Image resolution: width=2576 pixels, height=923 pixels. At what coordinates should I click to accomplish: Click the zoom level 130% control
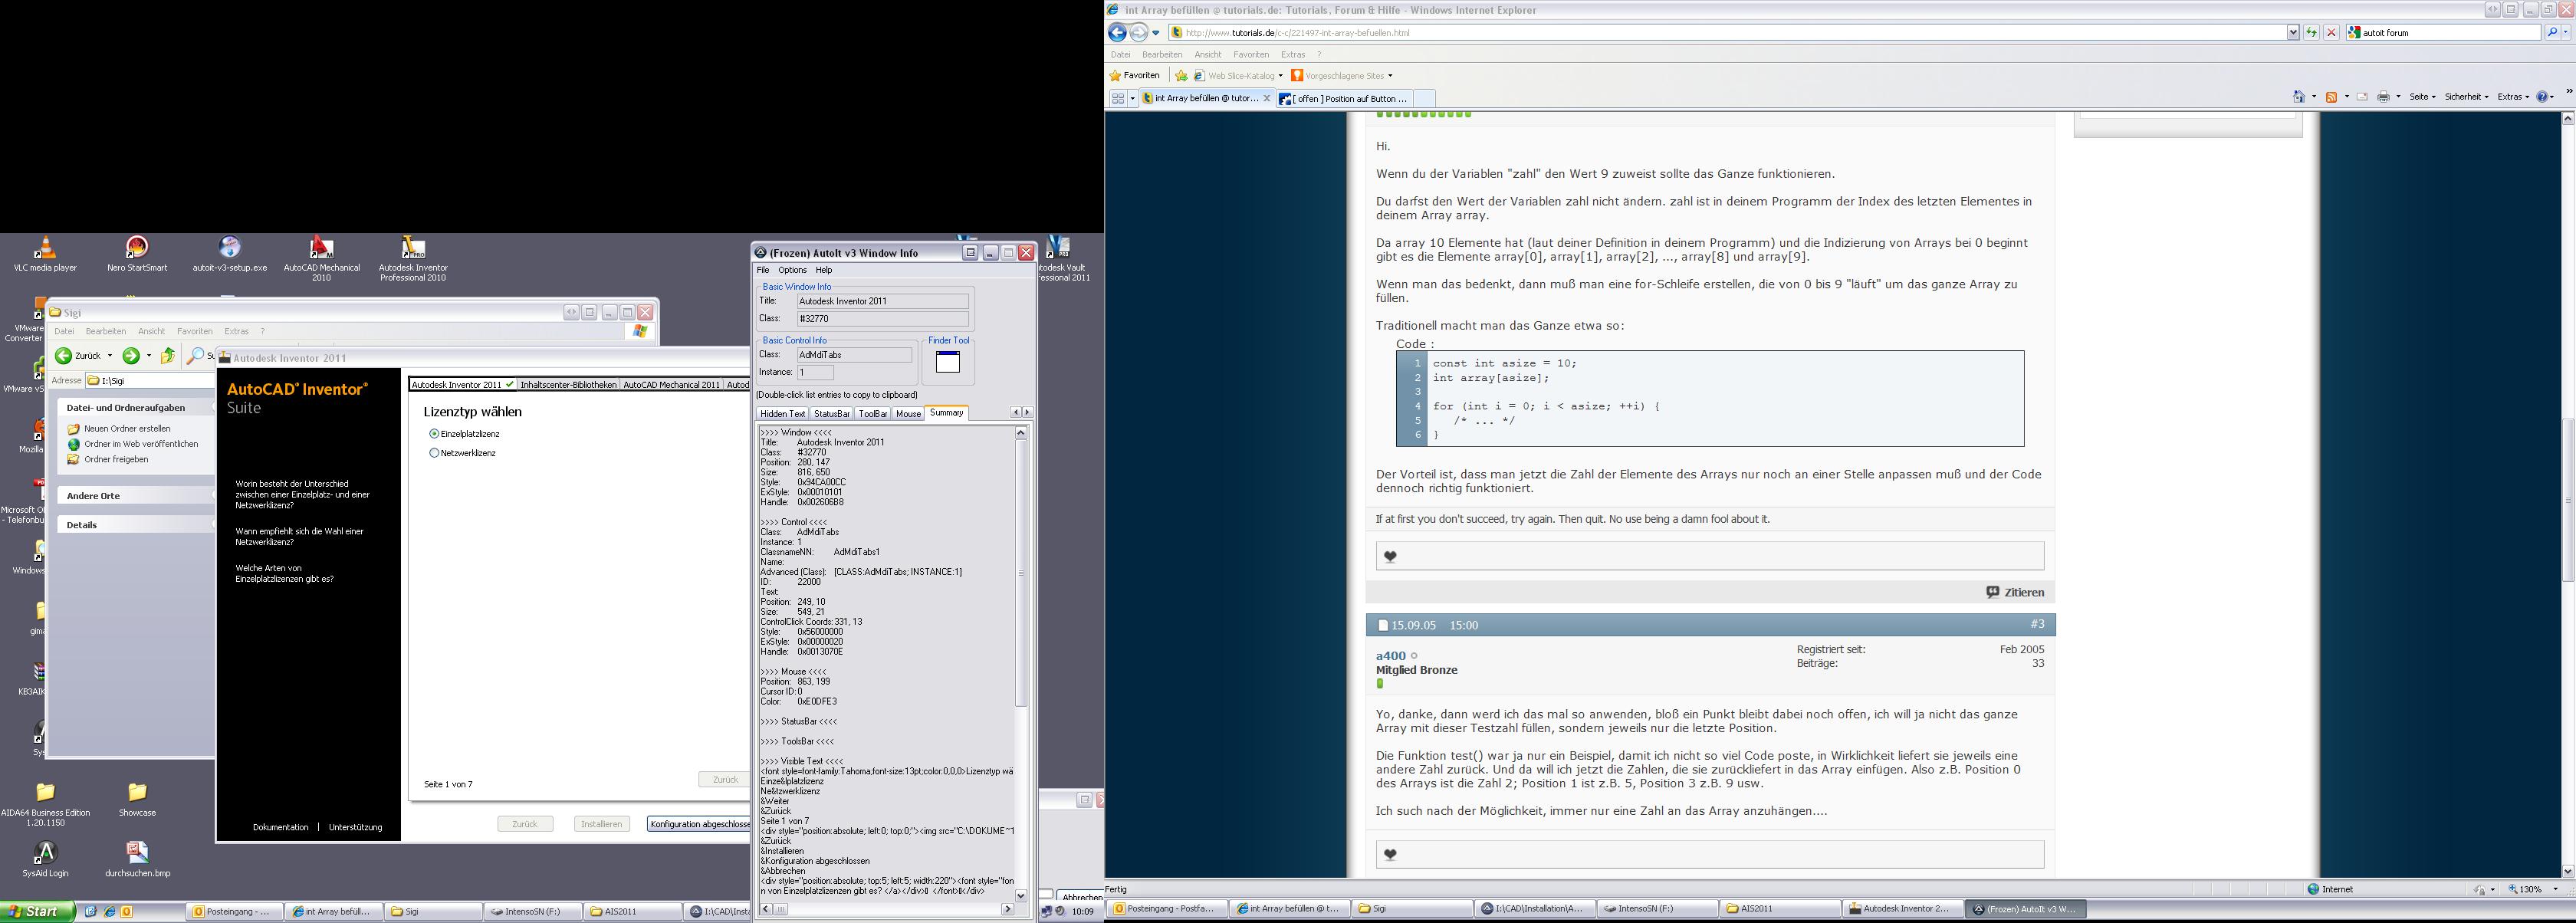[x=2531, y=889]
